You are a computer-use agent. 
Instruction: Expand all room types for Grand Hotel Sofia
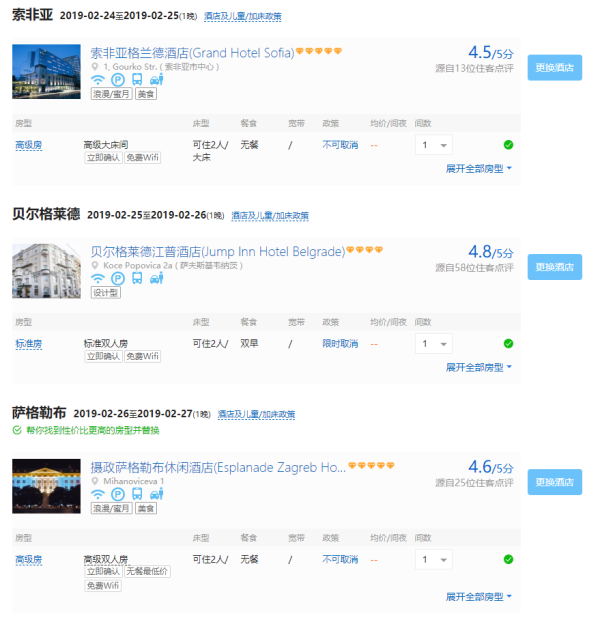click(x=479, y=169)
